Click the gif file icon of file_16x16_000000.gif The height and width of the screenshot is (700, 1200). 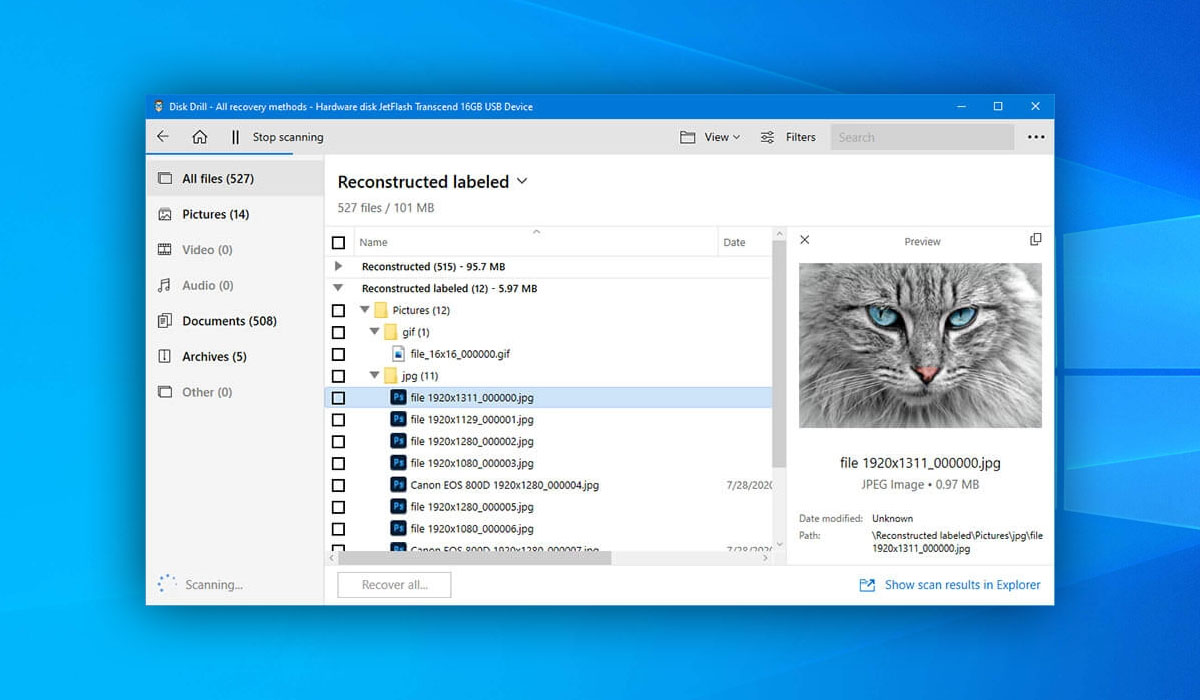pos(398,354)
